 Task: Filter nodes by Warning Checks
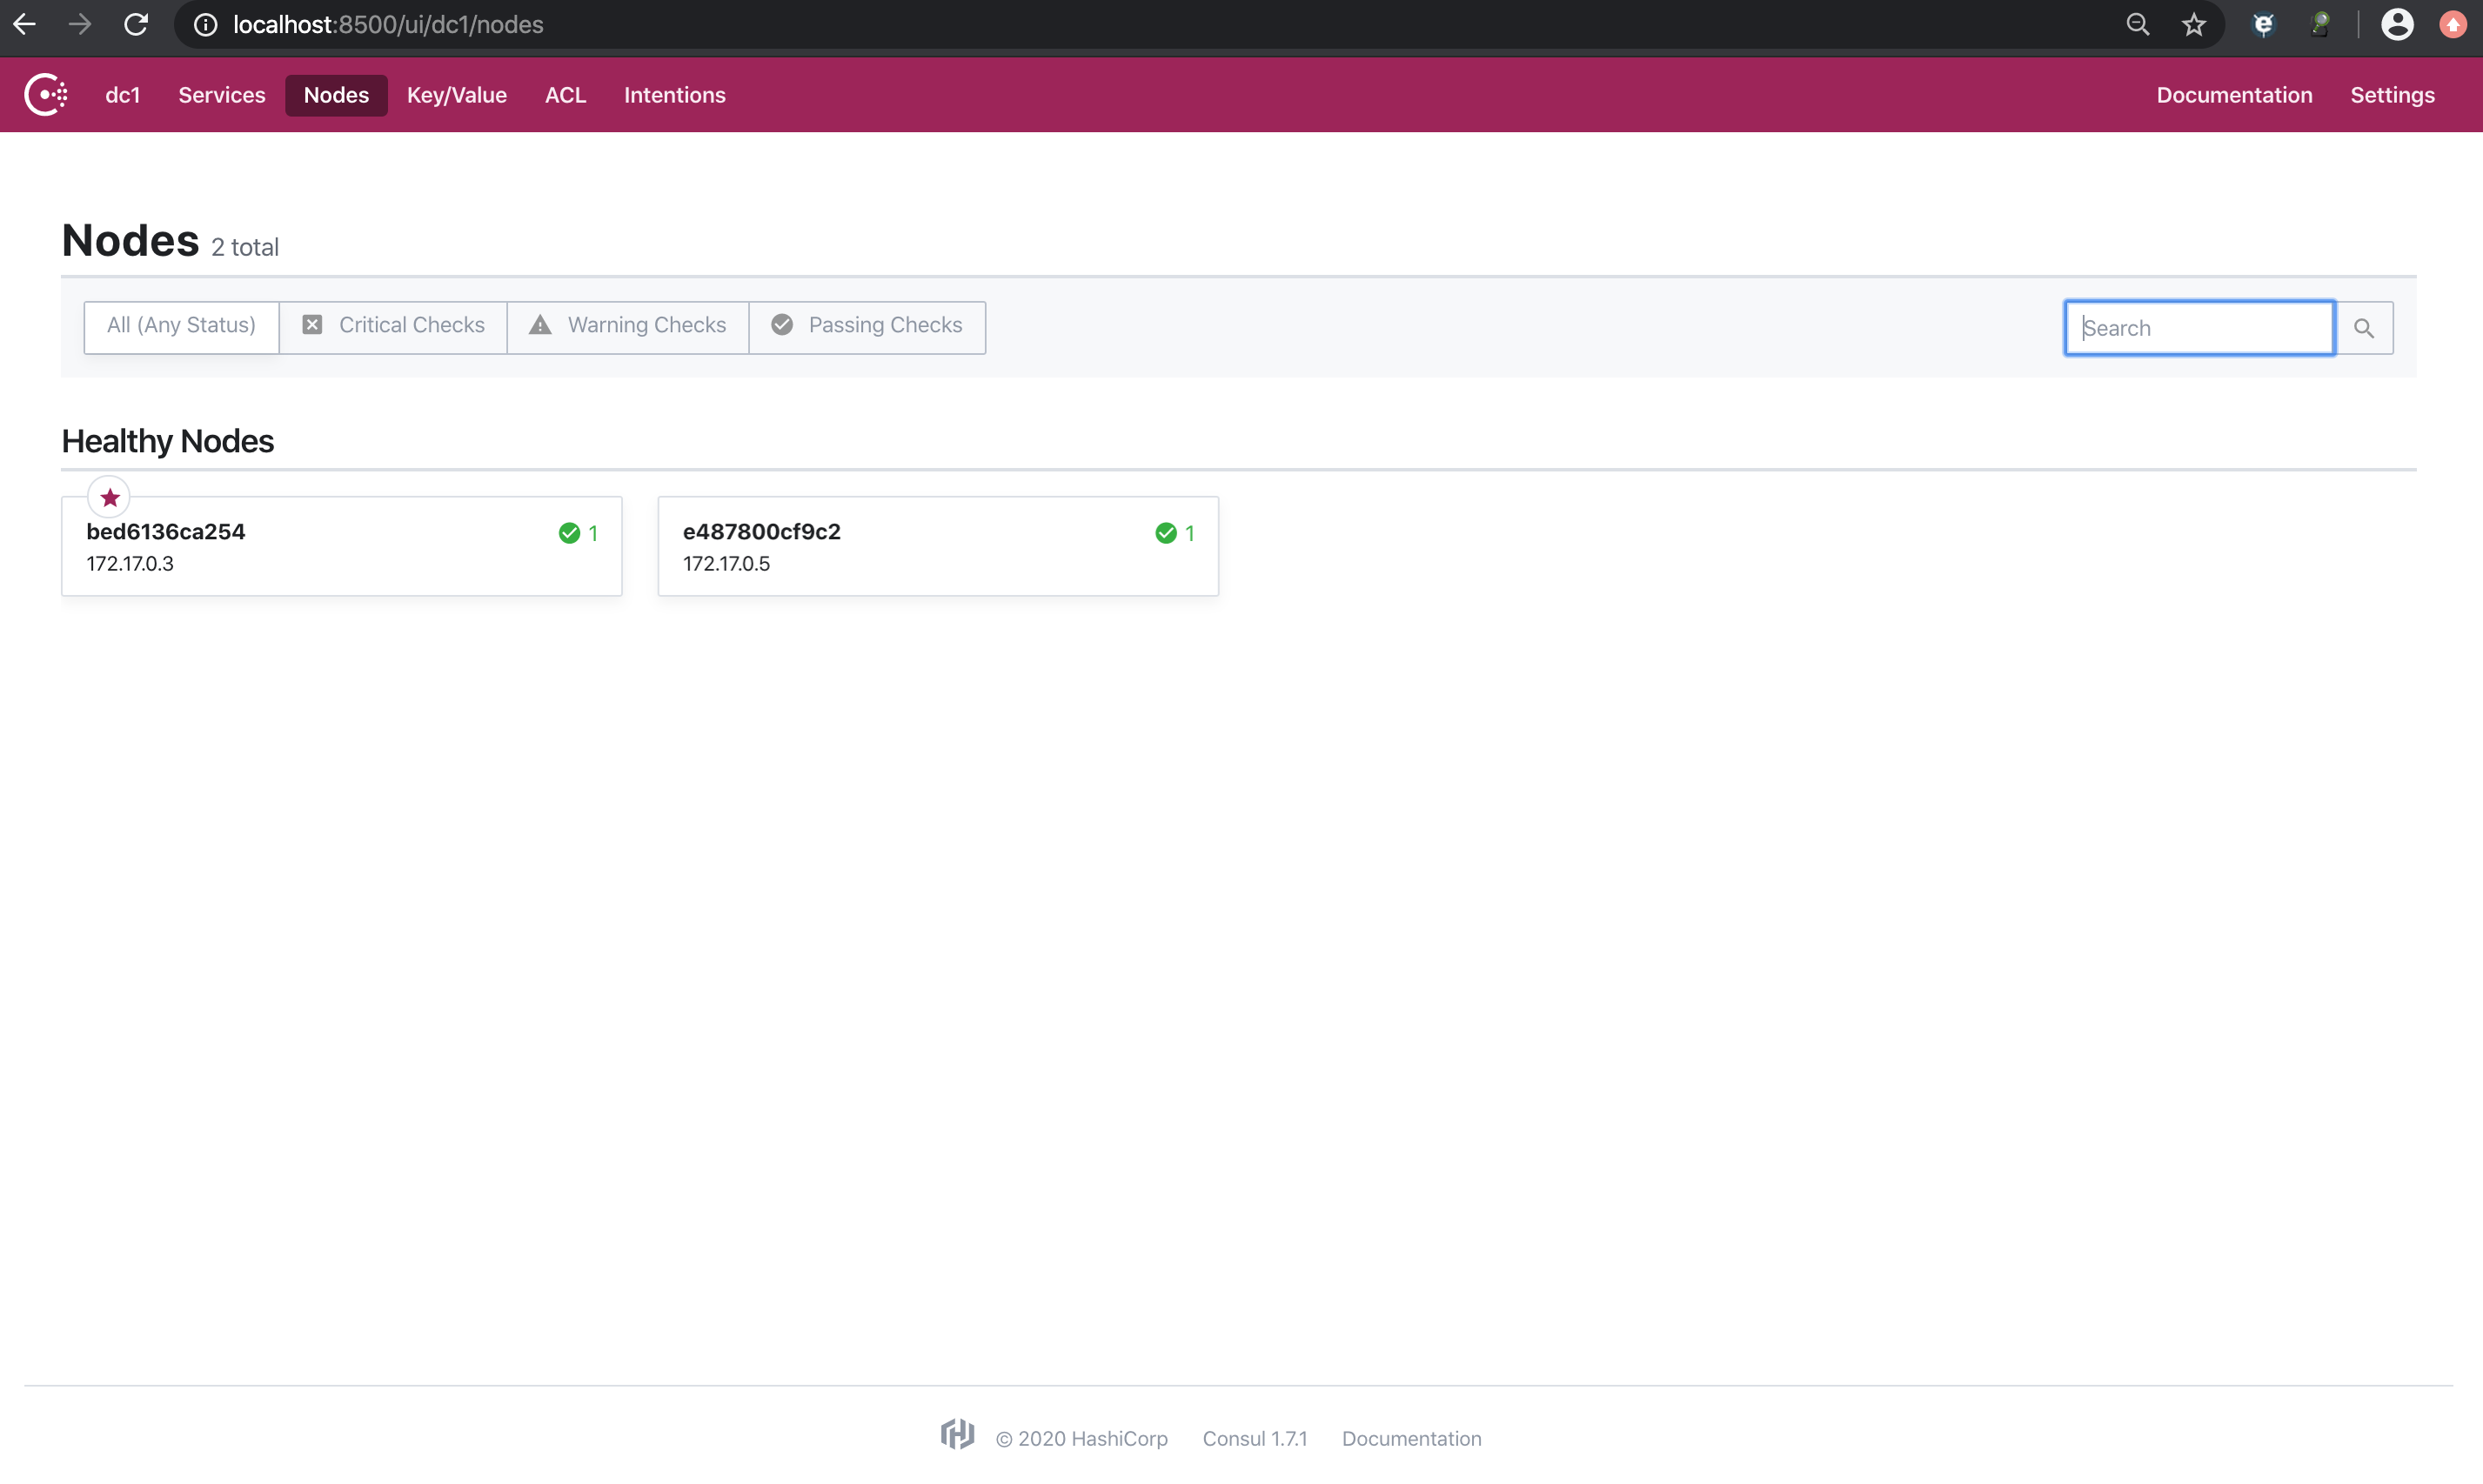628,326
